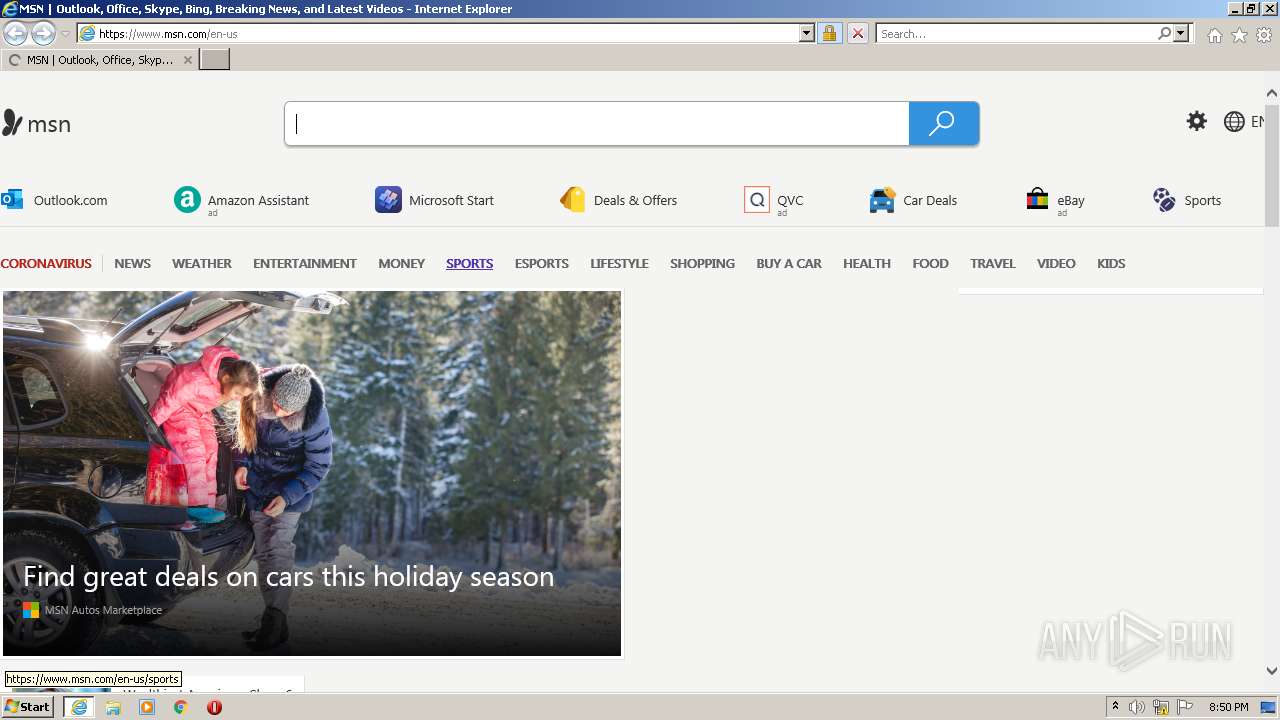Open the NEWS section
Screen dimensions: 1280x720
[132, 263]
